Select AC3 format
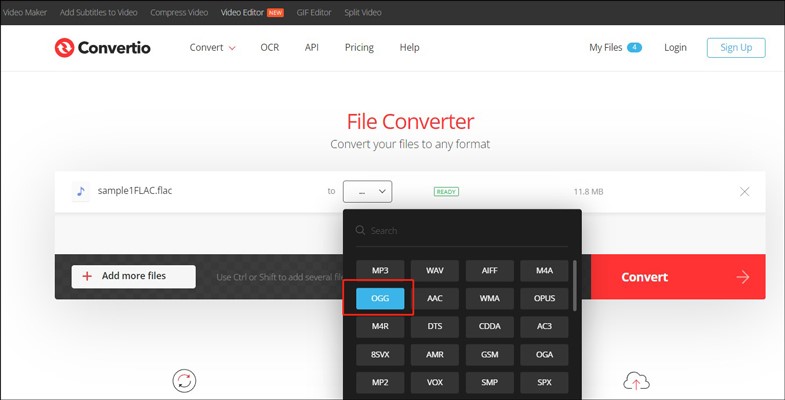Viewport: 785px width, 400px height. tap(544, 326)
